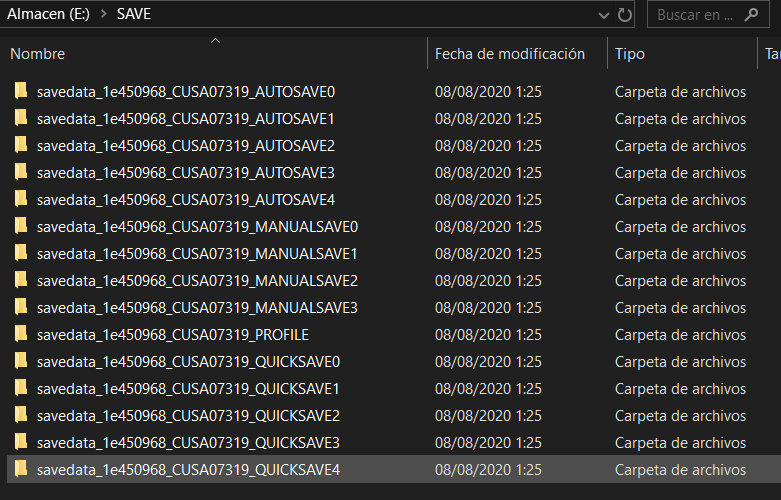Click the modification date of MANUALSAVE2 row

coord(488,280)
